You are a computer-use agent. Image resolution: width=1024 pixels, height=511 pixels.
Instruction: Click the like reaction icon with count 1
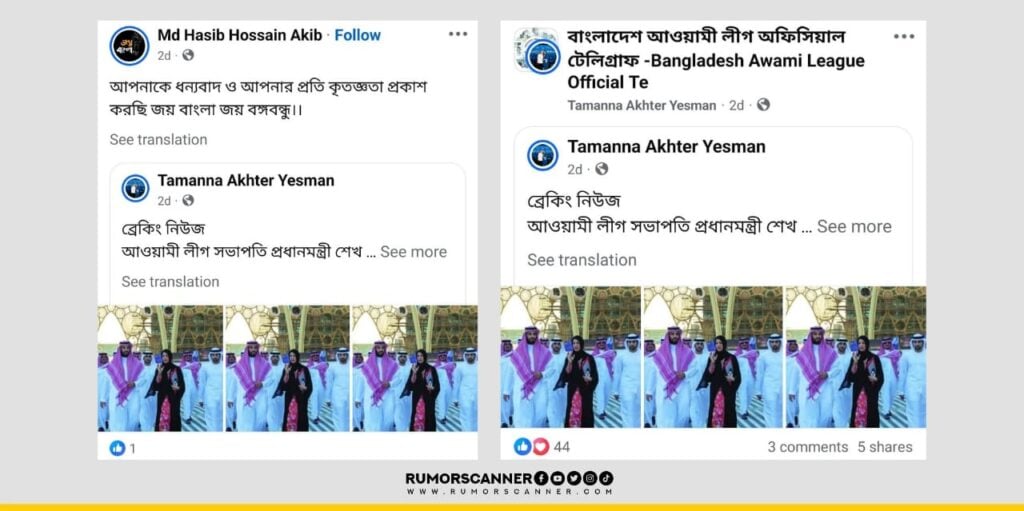coord(117,448)
